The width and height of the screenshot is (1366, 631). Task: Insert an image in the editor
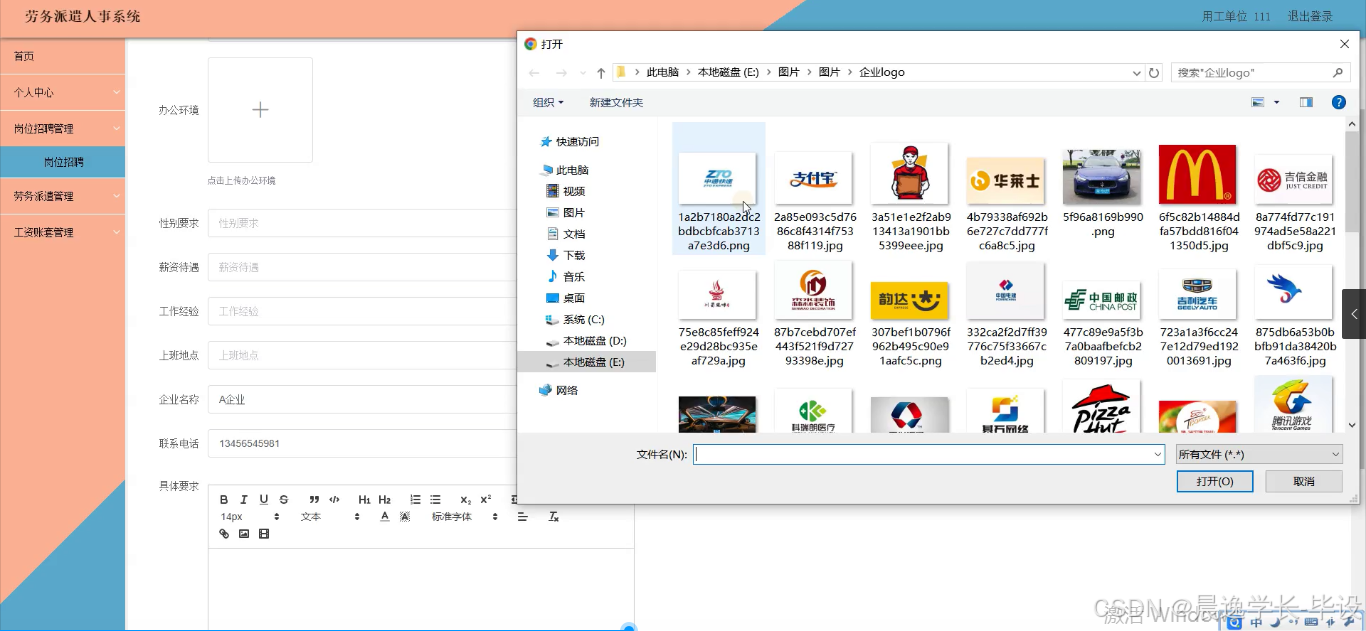244,534
